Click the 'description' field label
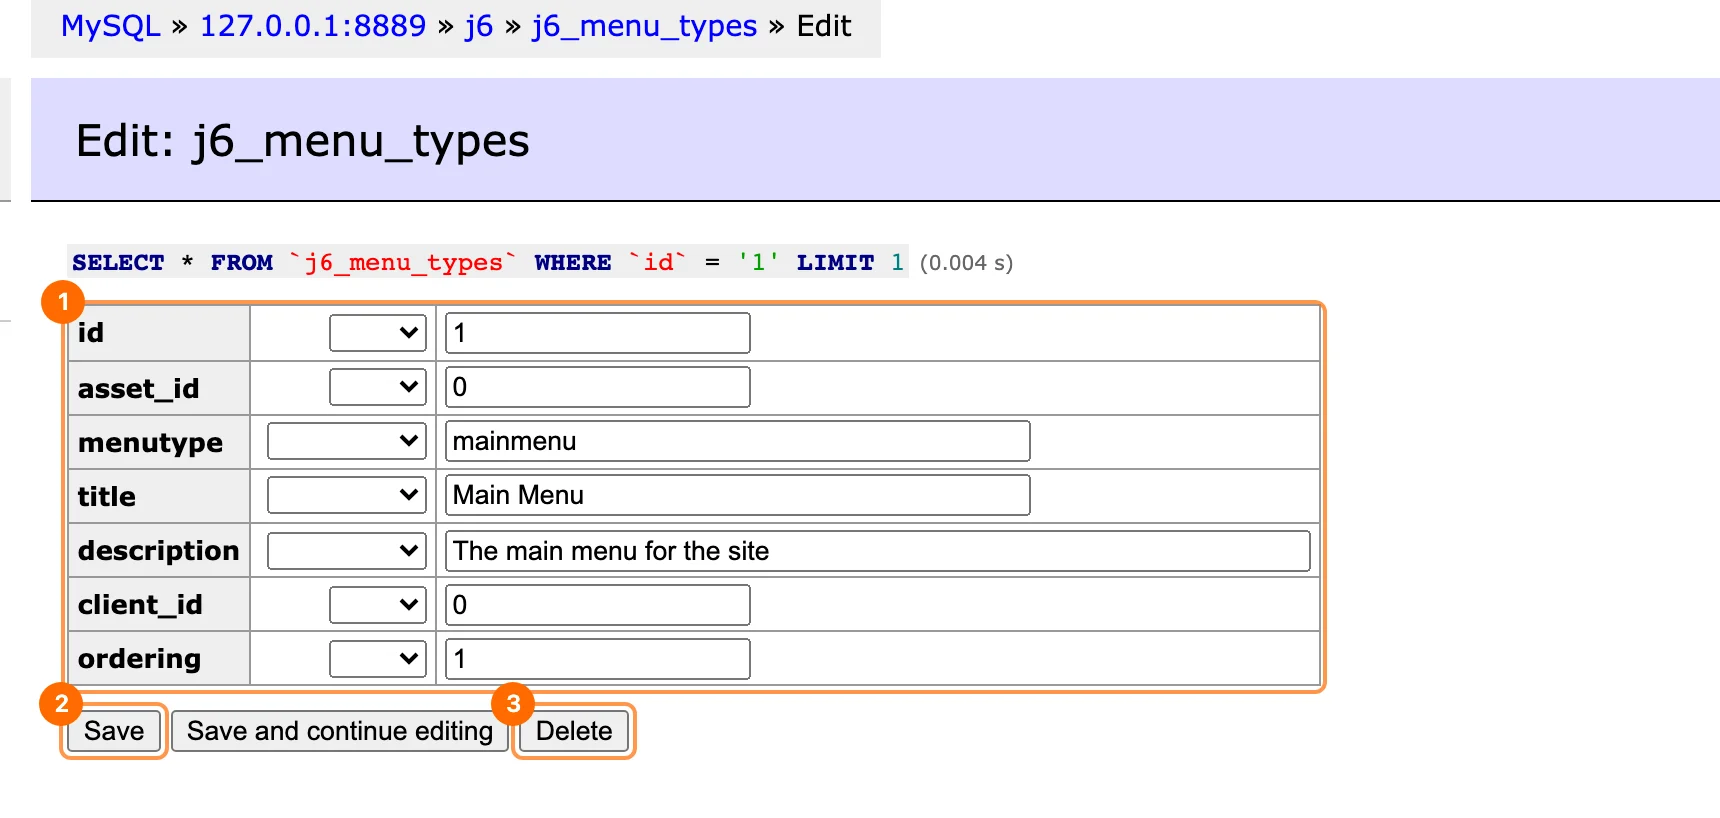This screenshot has height=818, width=1720. coord(159,551)
